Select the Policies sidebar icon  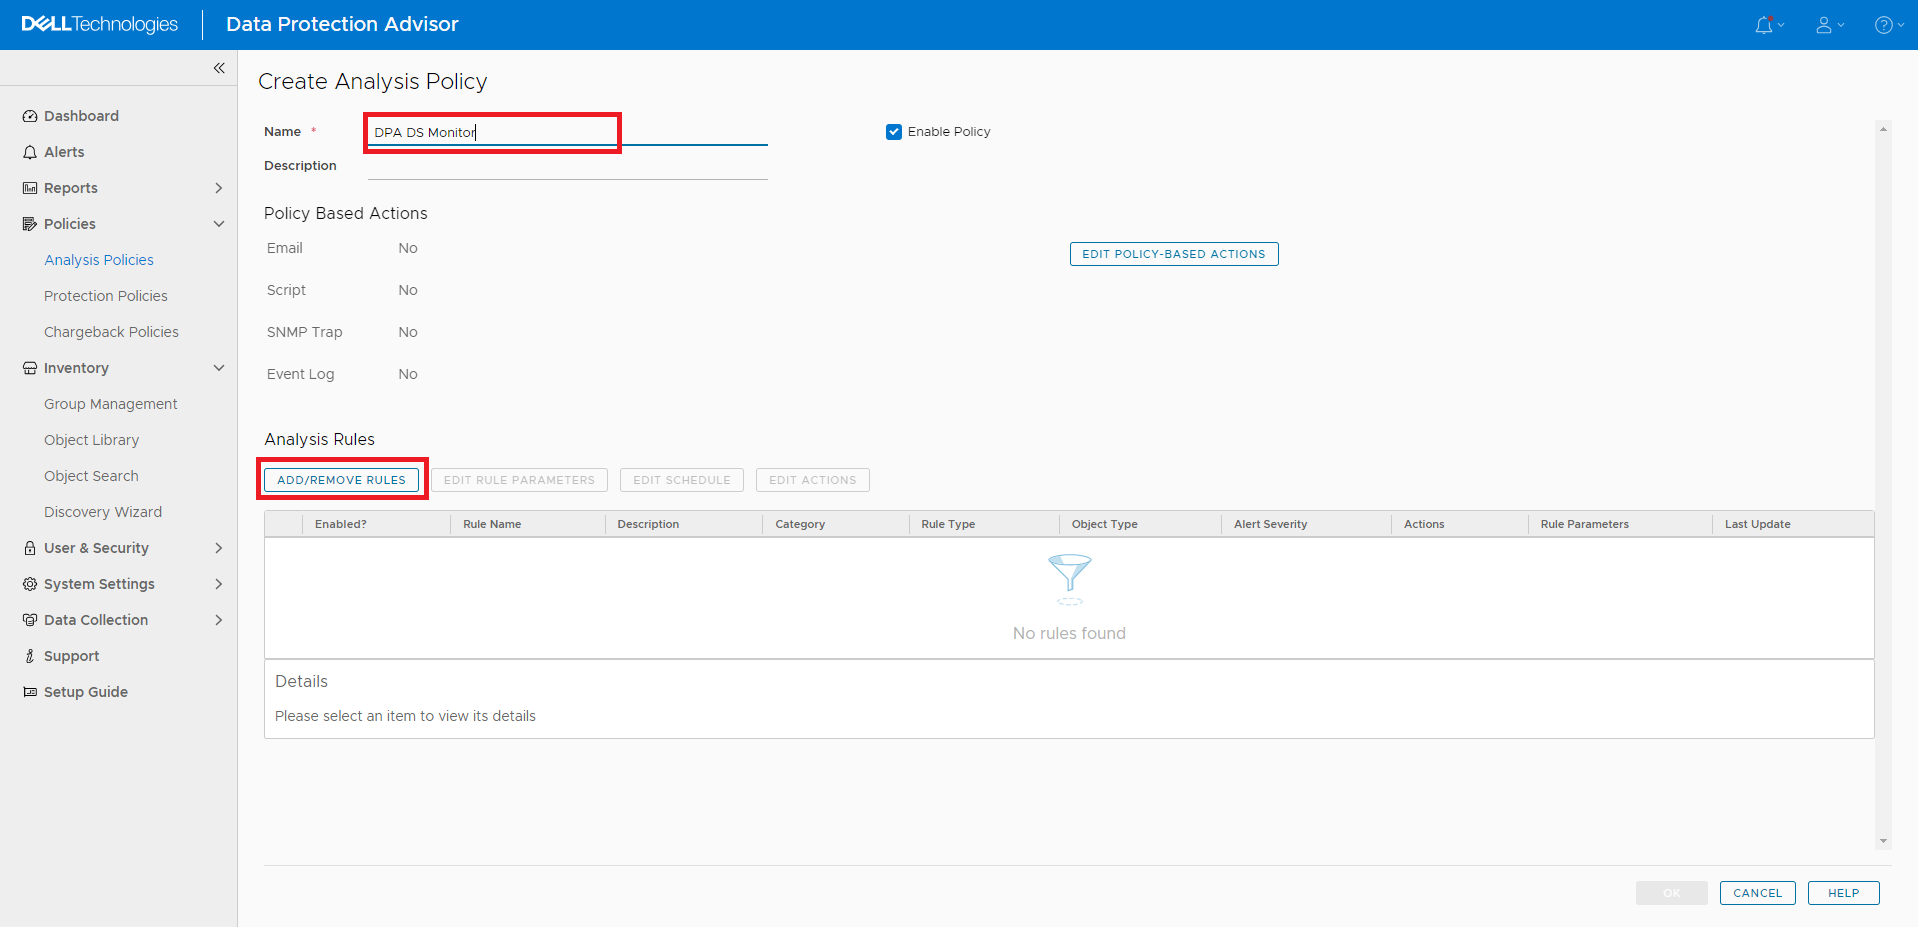pyautogui.click(x=28, y=223)
